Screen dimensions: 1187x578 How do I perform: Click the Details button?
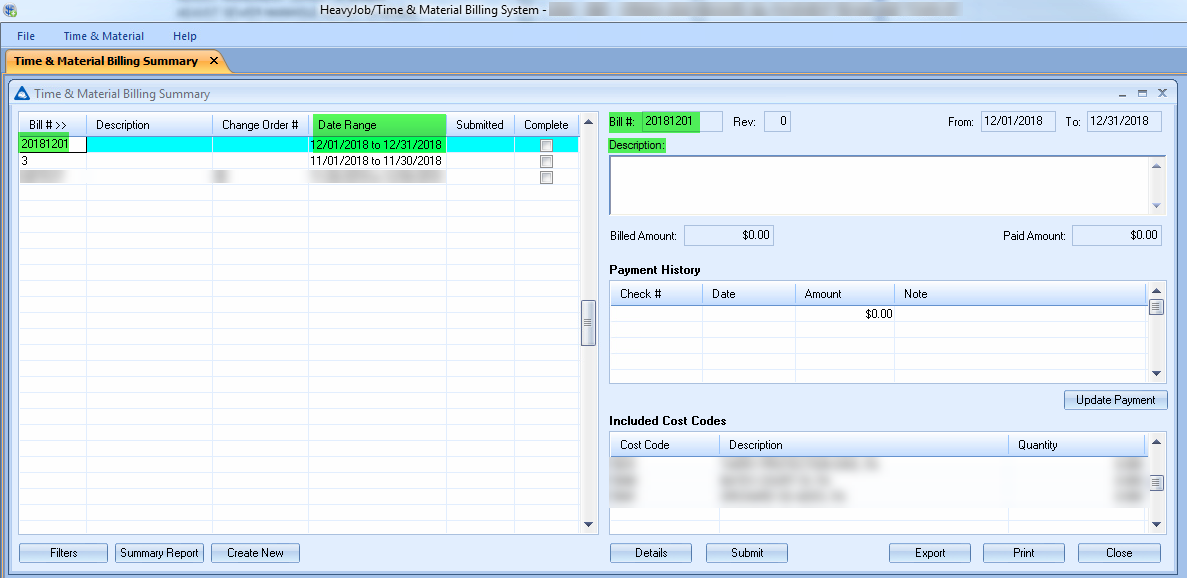(651, 553)
